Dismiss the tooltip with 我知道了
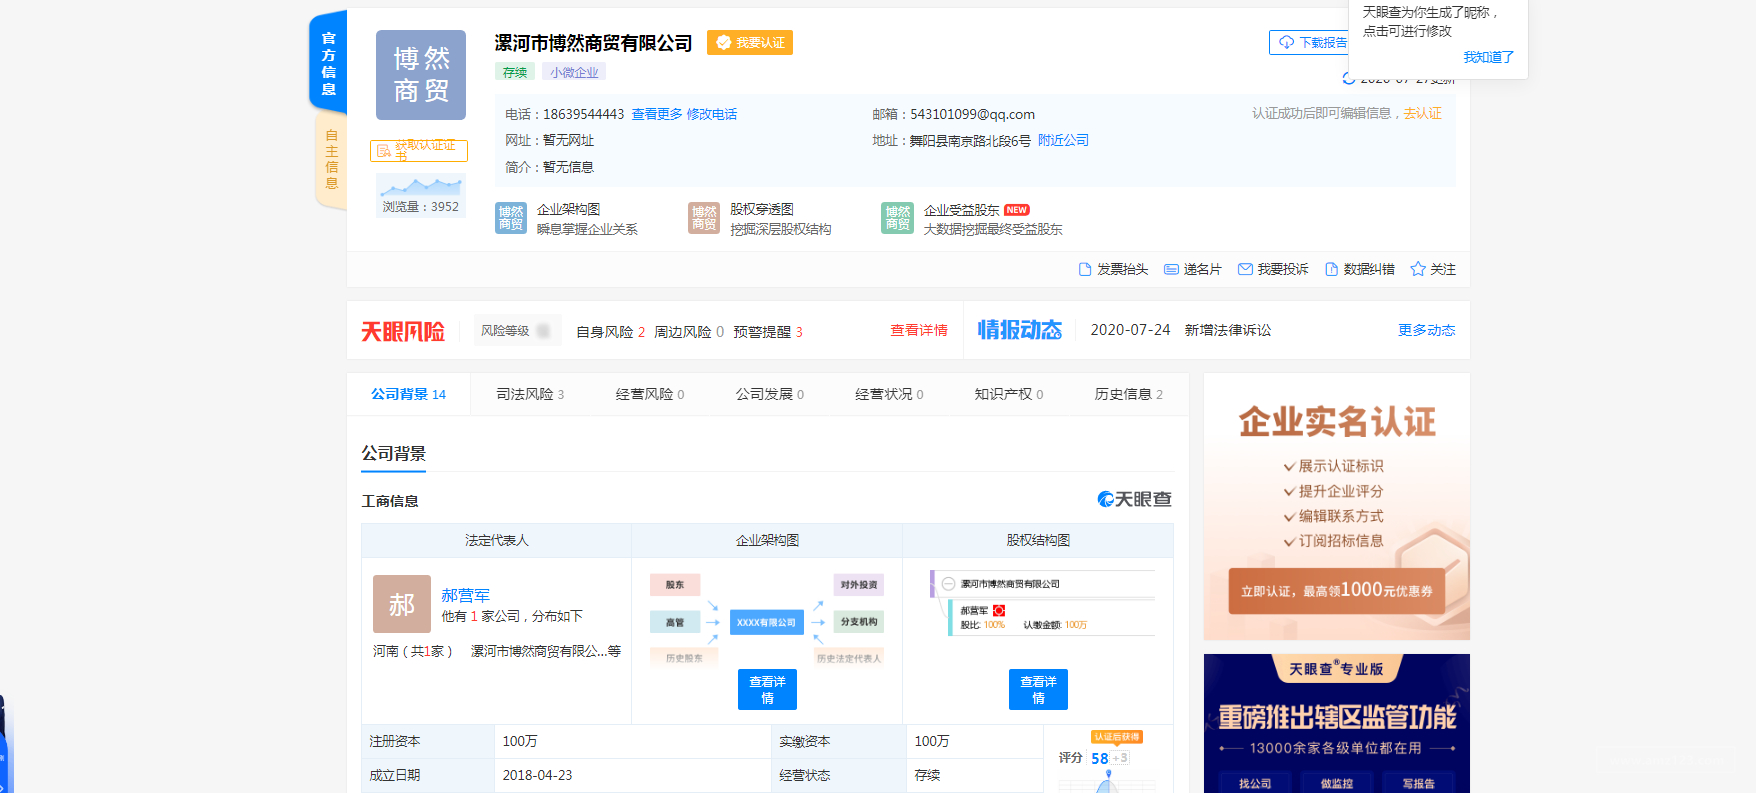1756x793 pixels. click(1488, 57)
